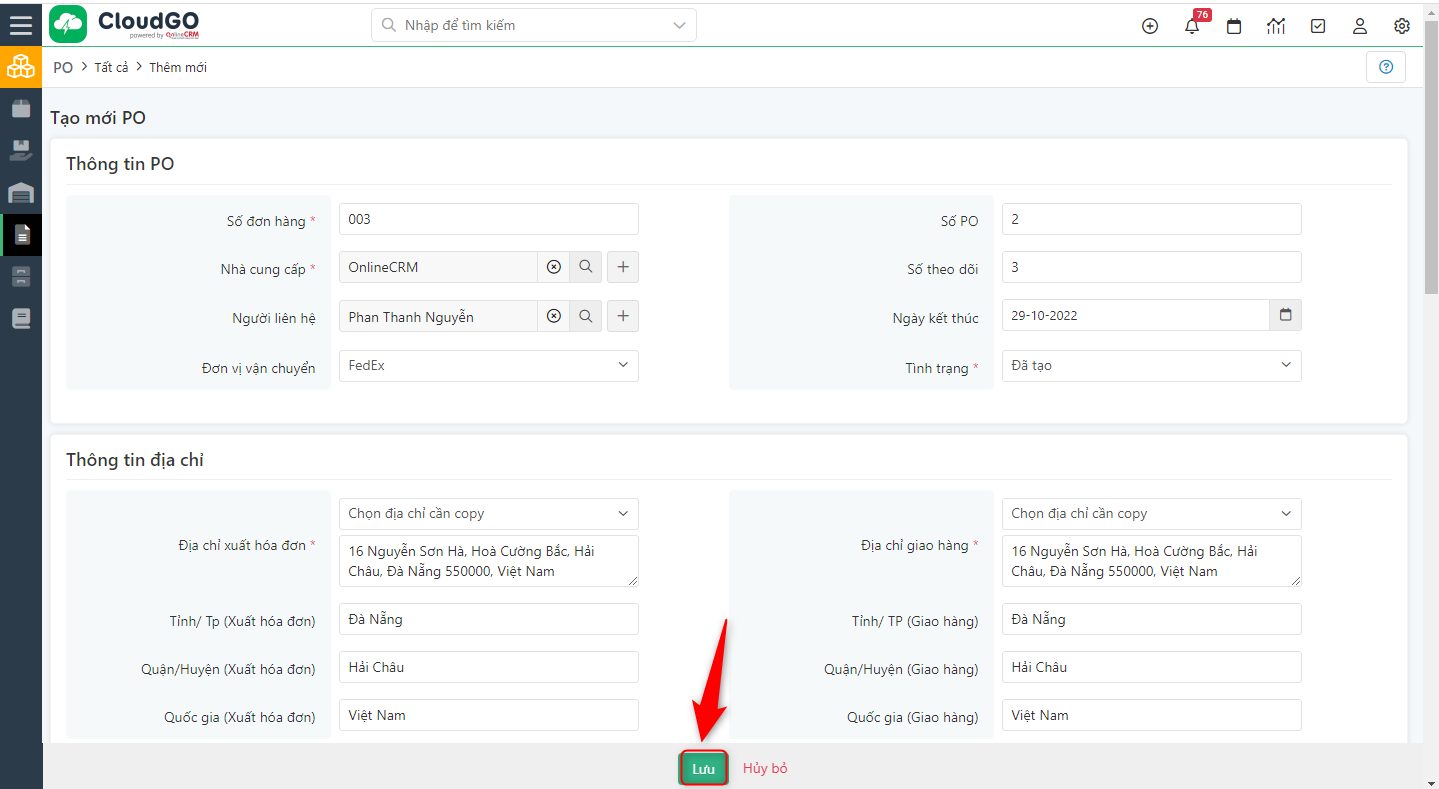1439x789 pixels.
Task: Open the warehouse icon in the sidebar
Action: click(x=20, y=192)
